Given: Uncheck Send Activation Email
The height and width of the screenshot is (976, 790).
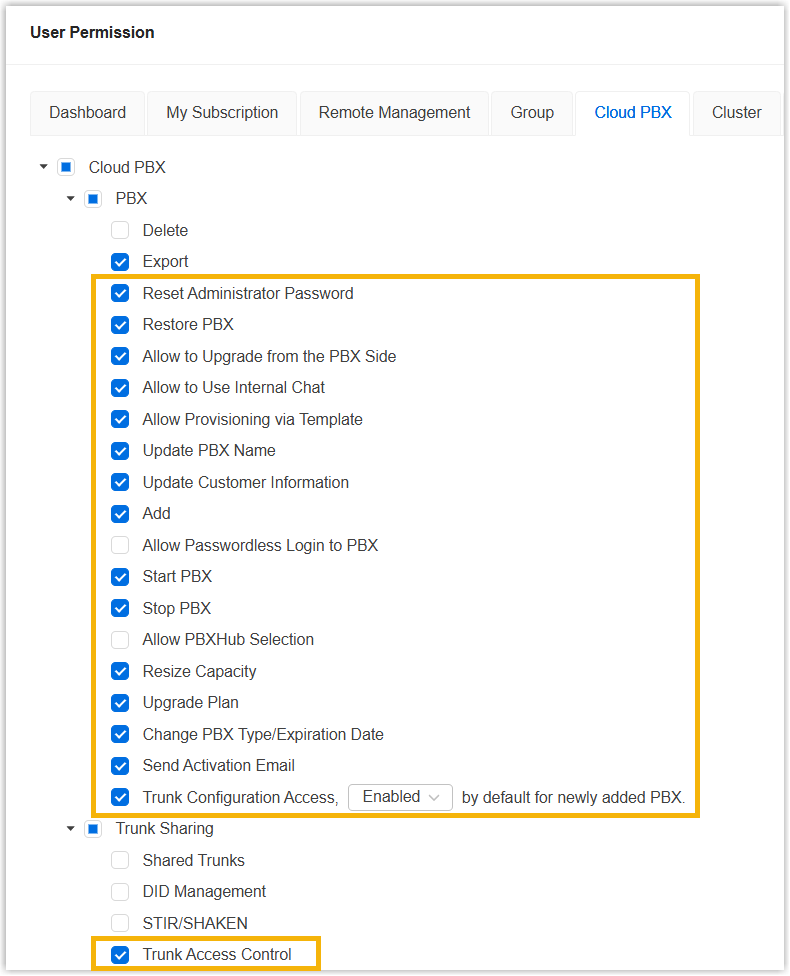Looking at the screenshot, I should pyautogui.click(x=120, y=766).
